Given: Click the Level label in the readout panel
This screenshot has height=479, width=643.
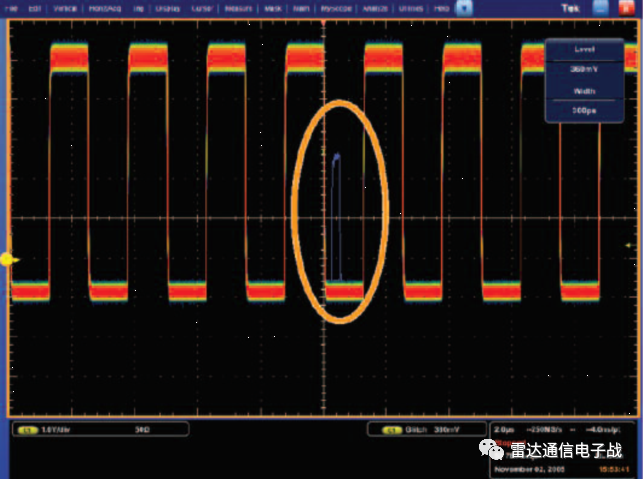Looking at the screenshot, I should click(x=584, y=49).
